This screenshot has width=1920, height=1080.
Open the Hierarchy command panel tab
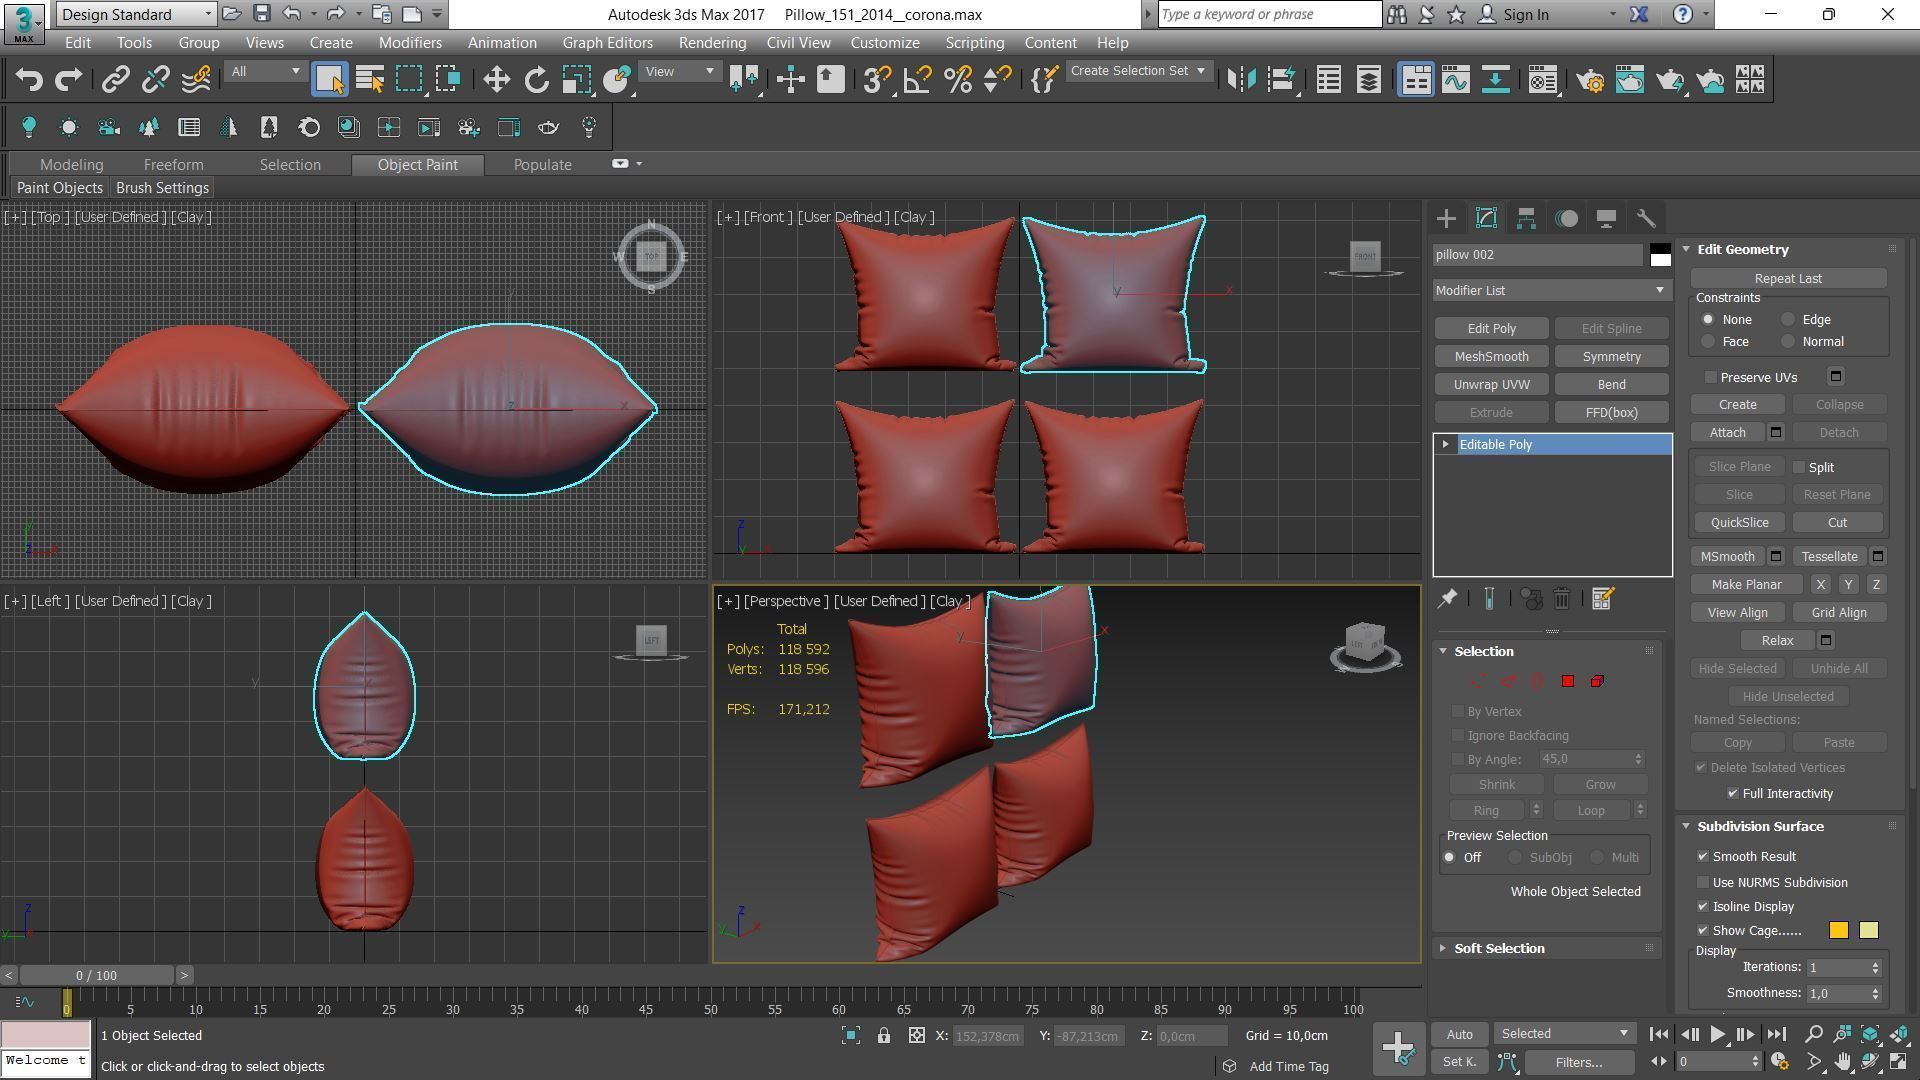1526,218
